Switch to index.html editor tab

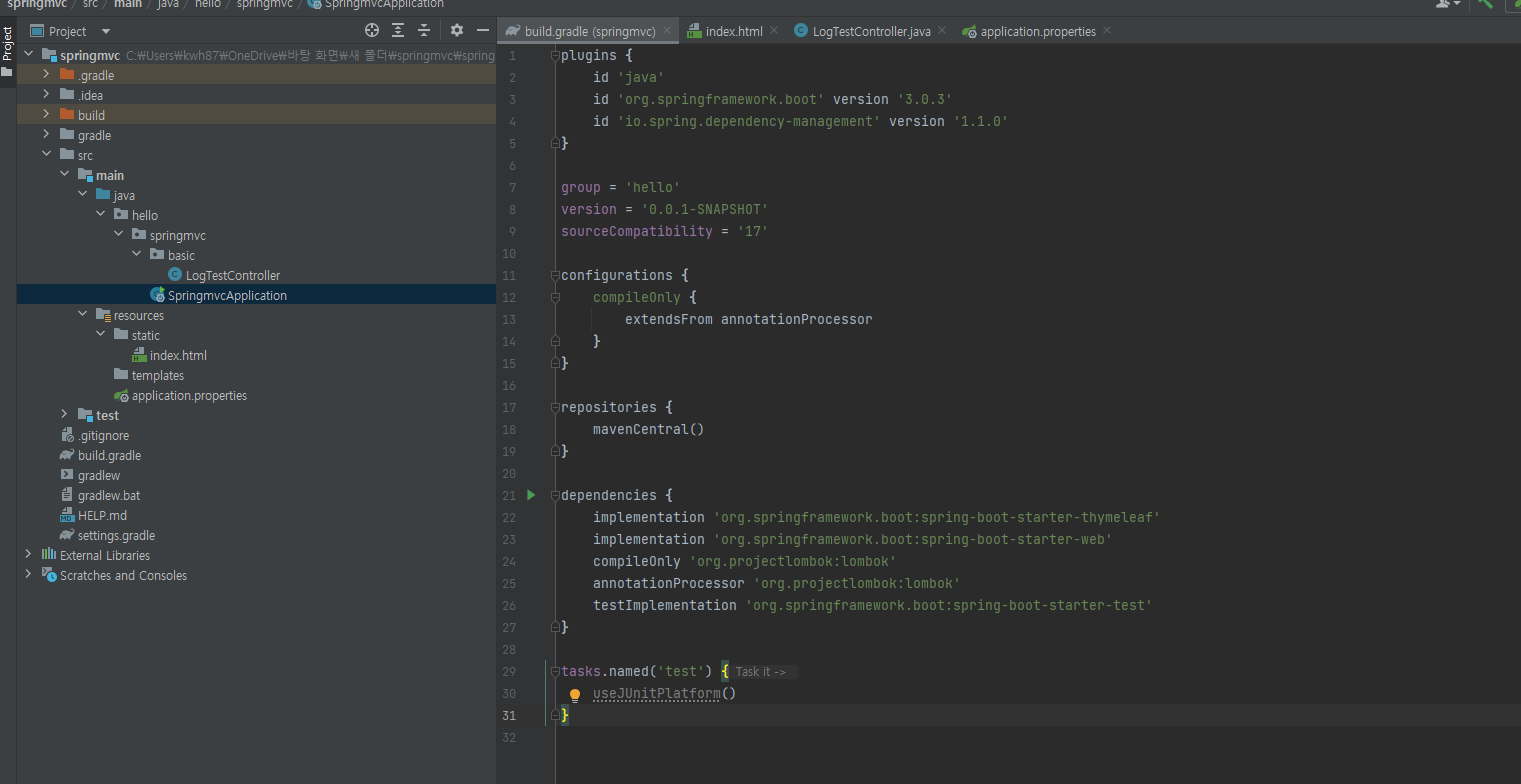pyautogui.click(x=734, y=31)
